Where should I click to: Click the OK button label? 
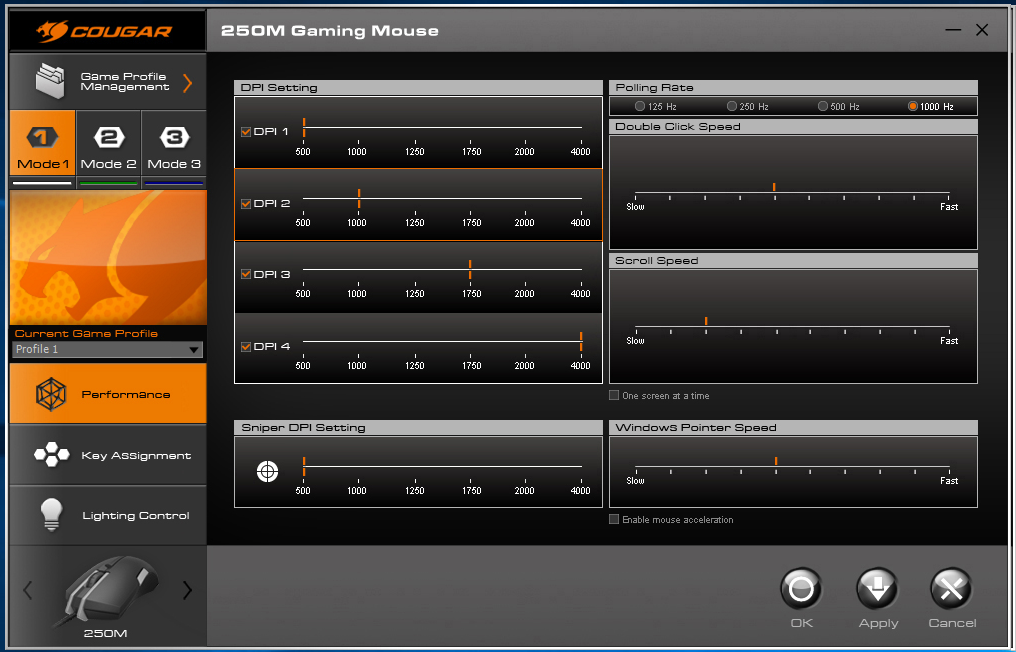[802, 623]
